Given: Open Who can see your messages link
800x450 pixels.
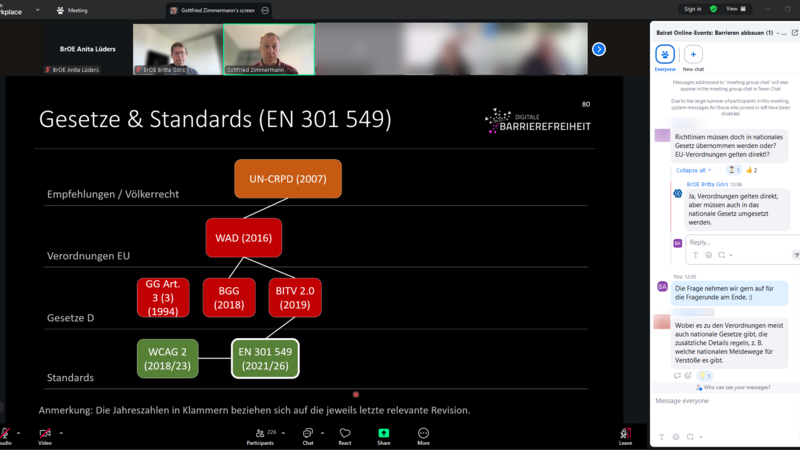Looking at the screenshot, I should pyautogui.click(x=735, y=386).
